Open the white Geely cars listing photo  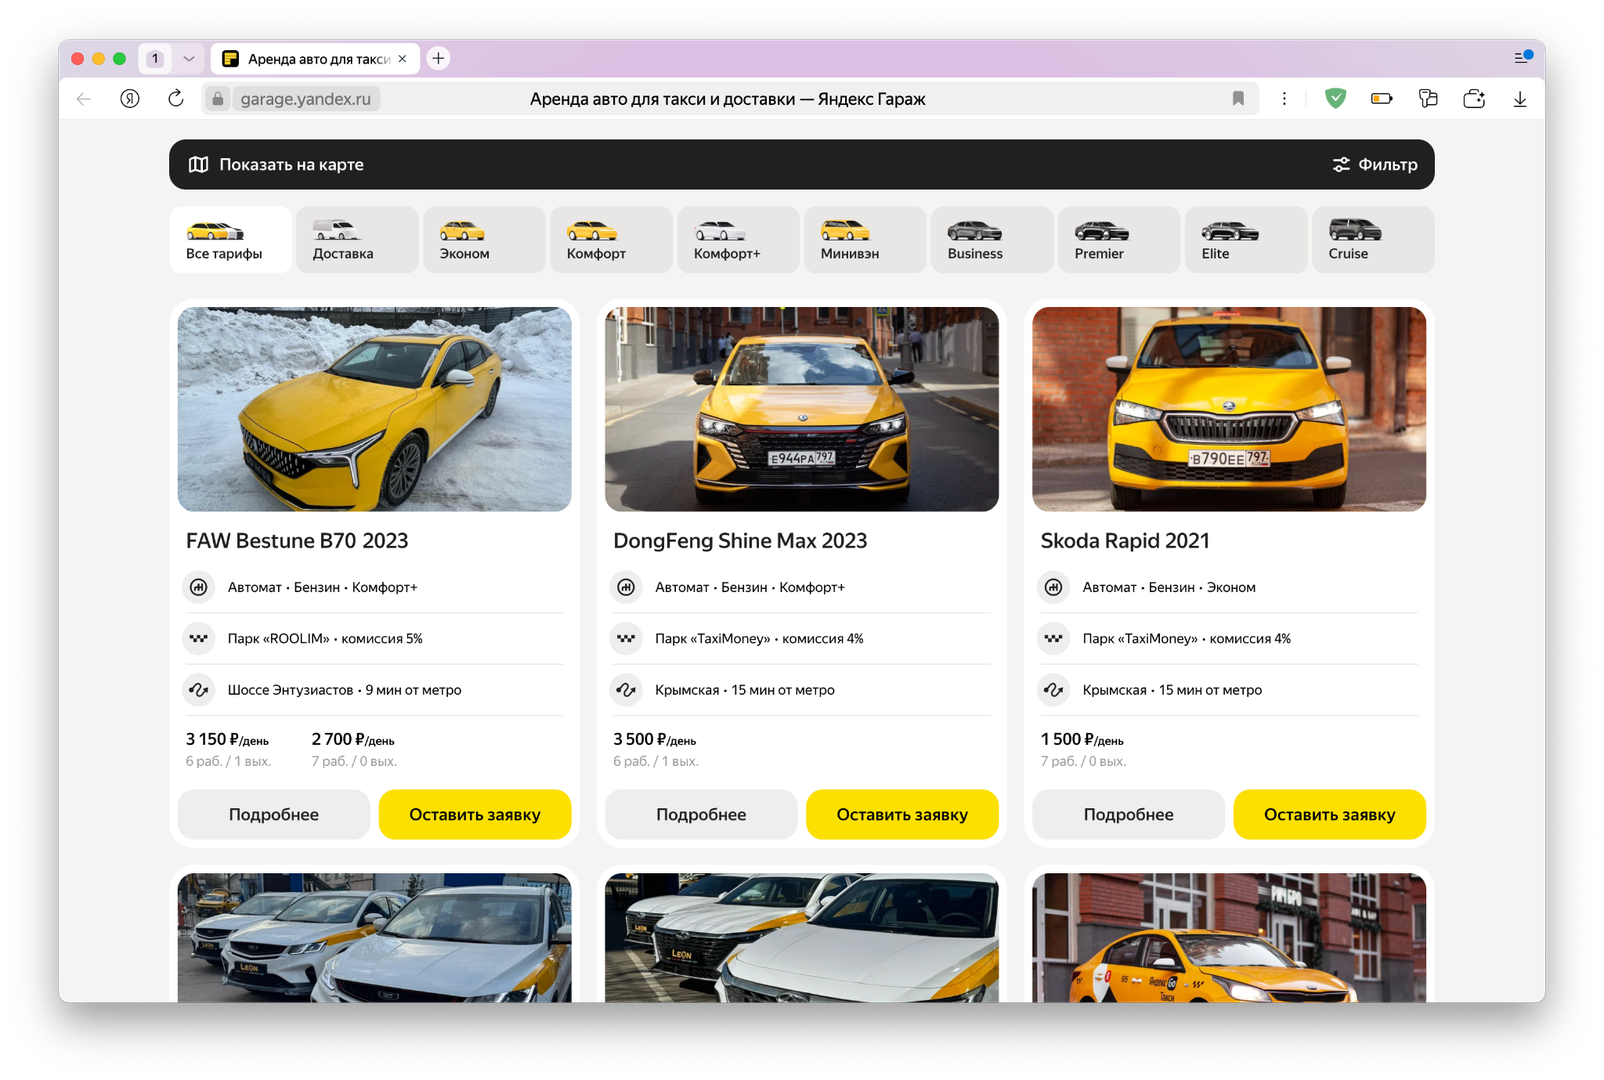point(374,938)
